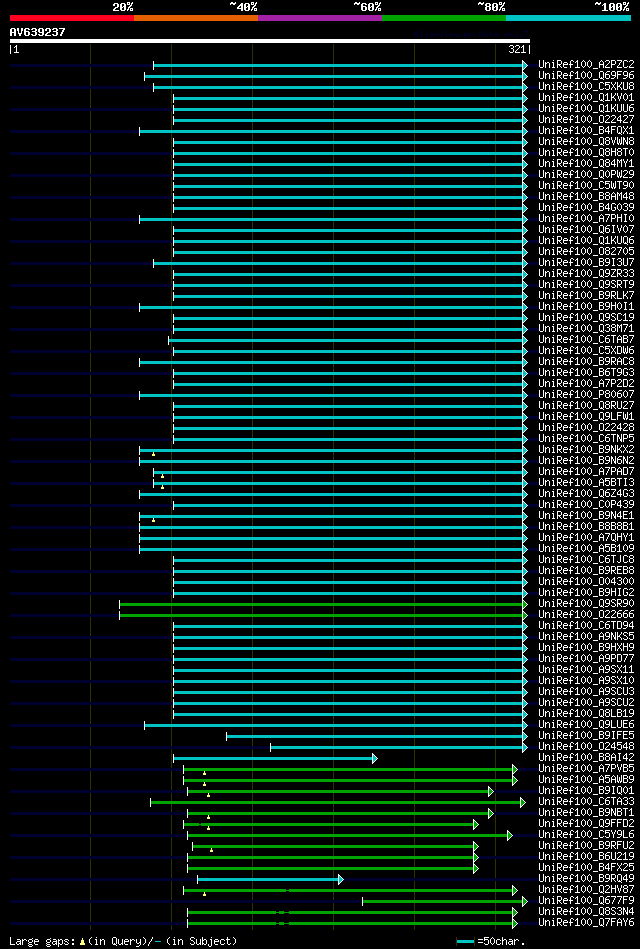This screenshot has width=640, height=949.
Task: Select the UniRef100_O24548 label
Action: tap(586, 747)
